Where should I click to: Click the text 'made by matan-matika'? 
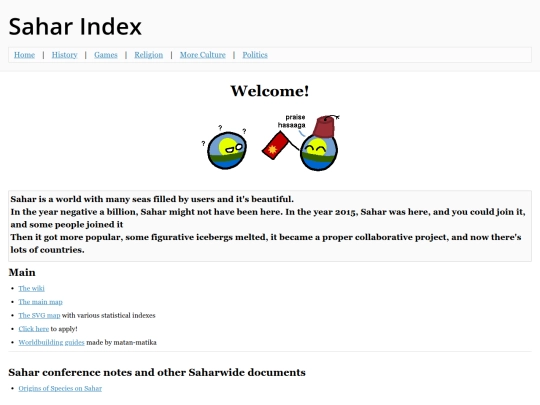coord(121,342)
